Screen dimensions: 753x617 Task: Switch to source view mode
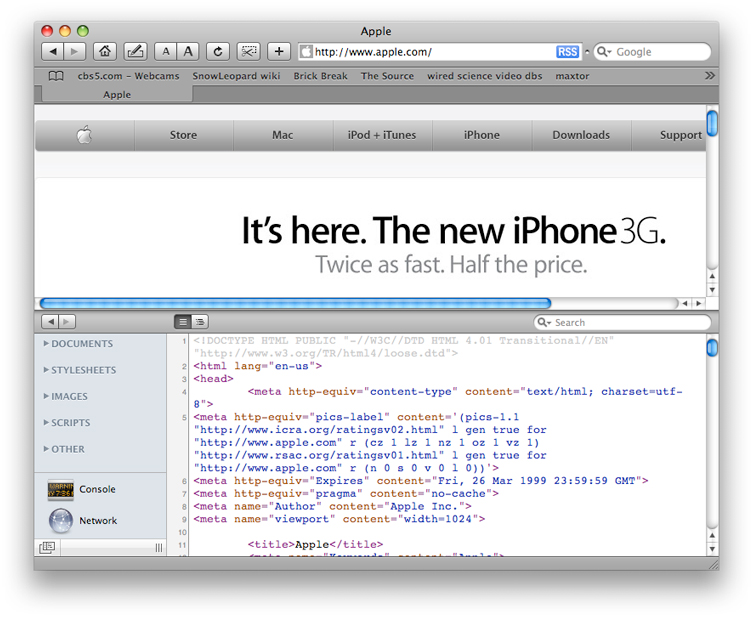coord(182,322)
